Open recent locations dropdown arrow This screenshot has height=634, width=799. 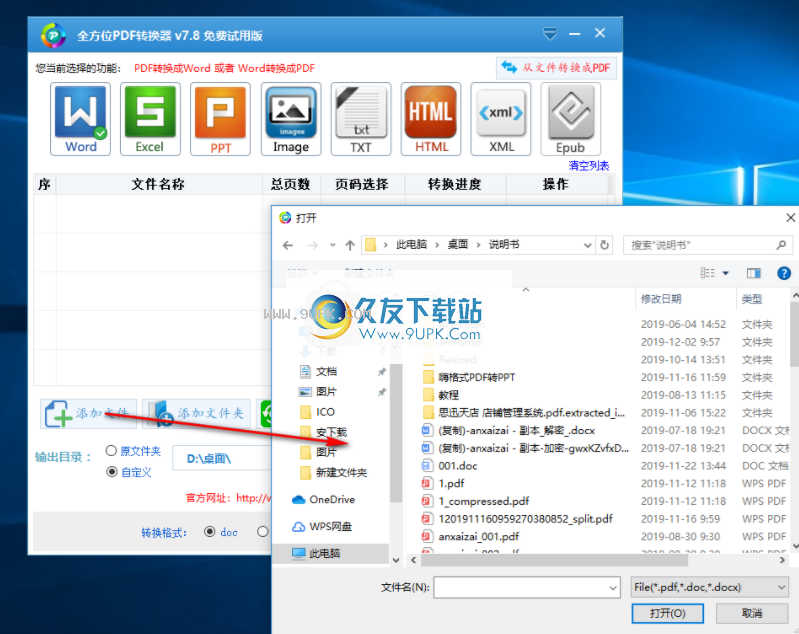click(332, 245)
